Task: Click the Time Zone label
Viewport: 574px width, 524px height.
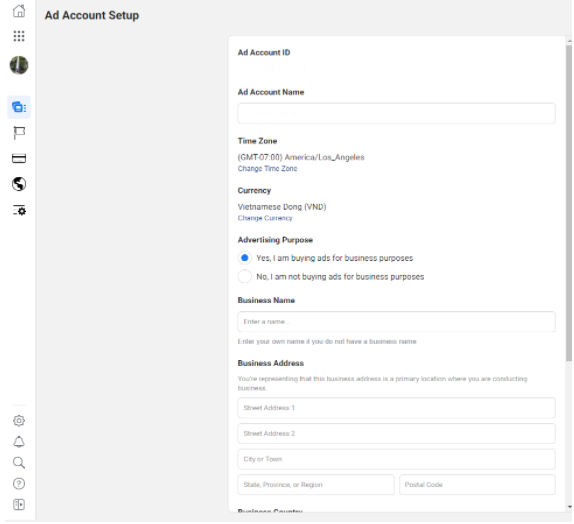Action: pos(257,141)
